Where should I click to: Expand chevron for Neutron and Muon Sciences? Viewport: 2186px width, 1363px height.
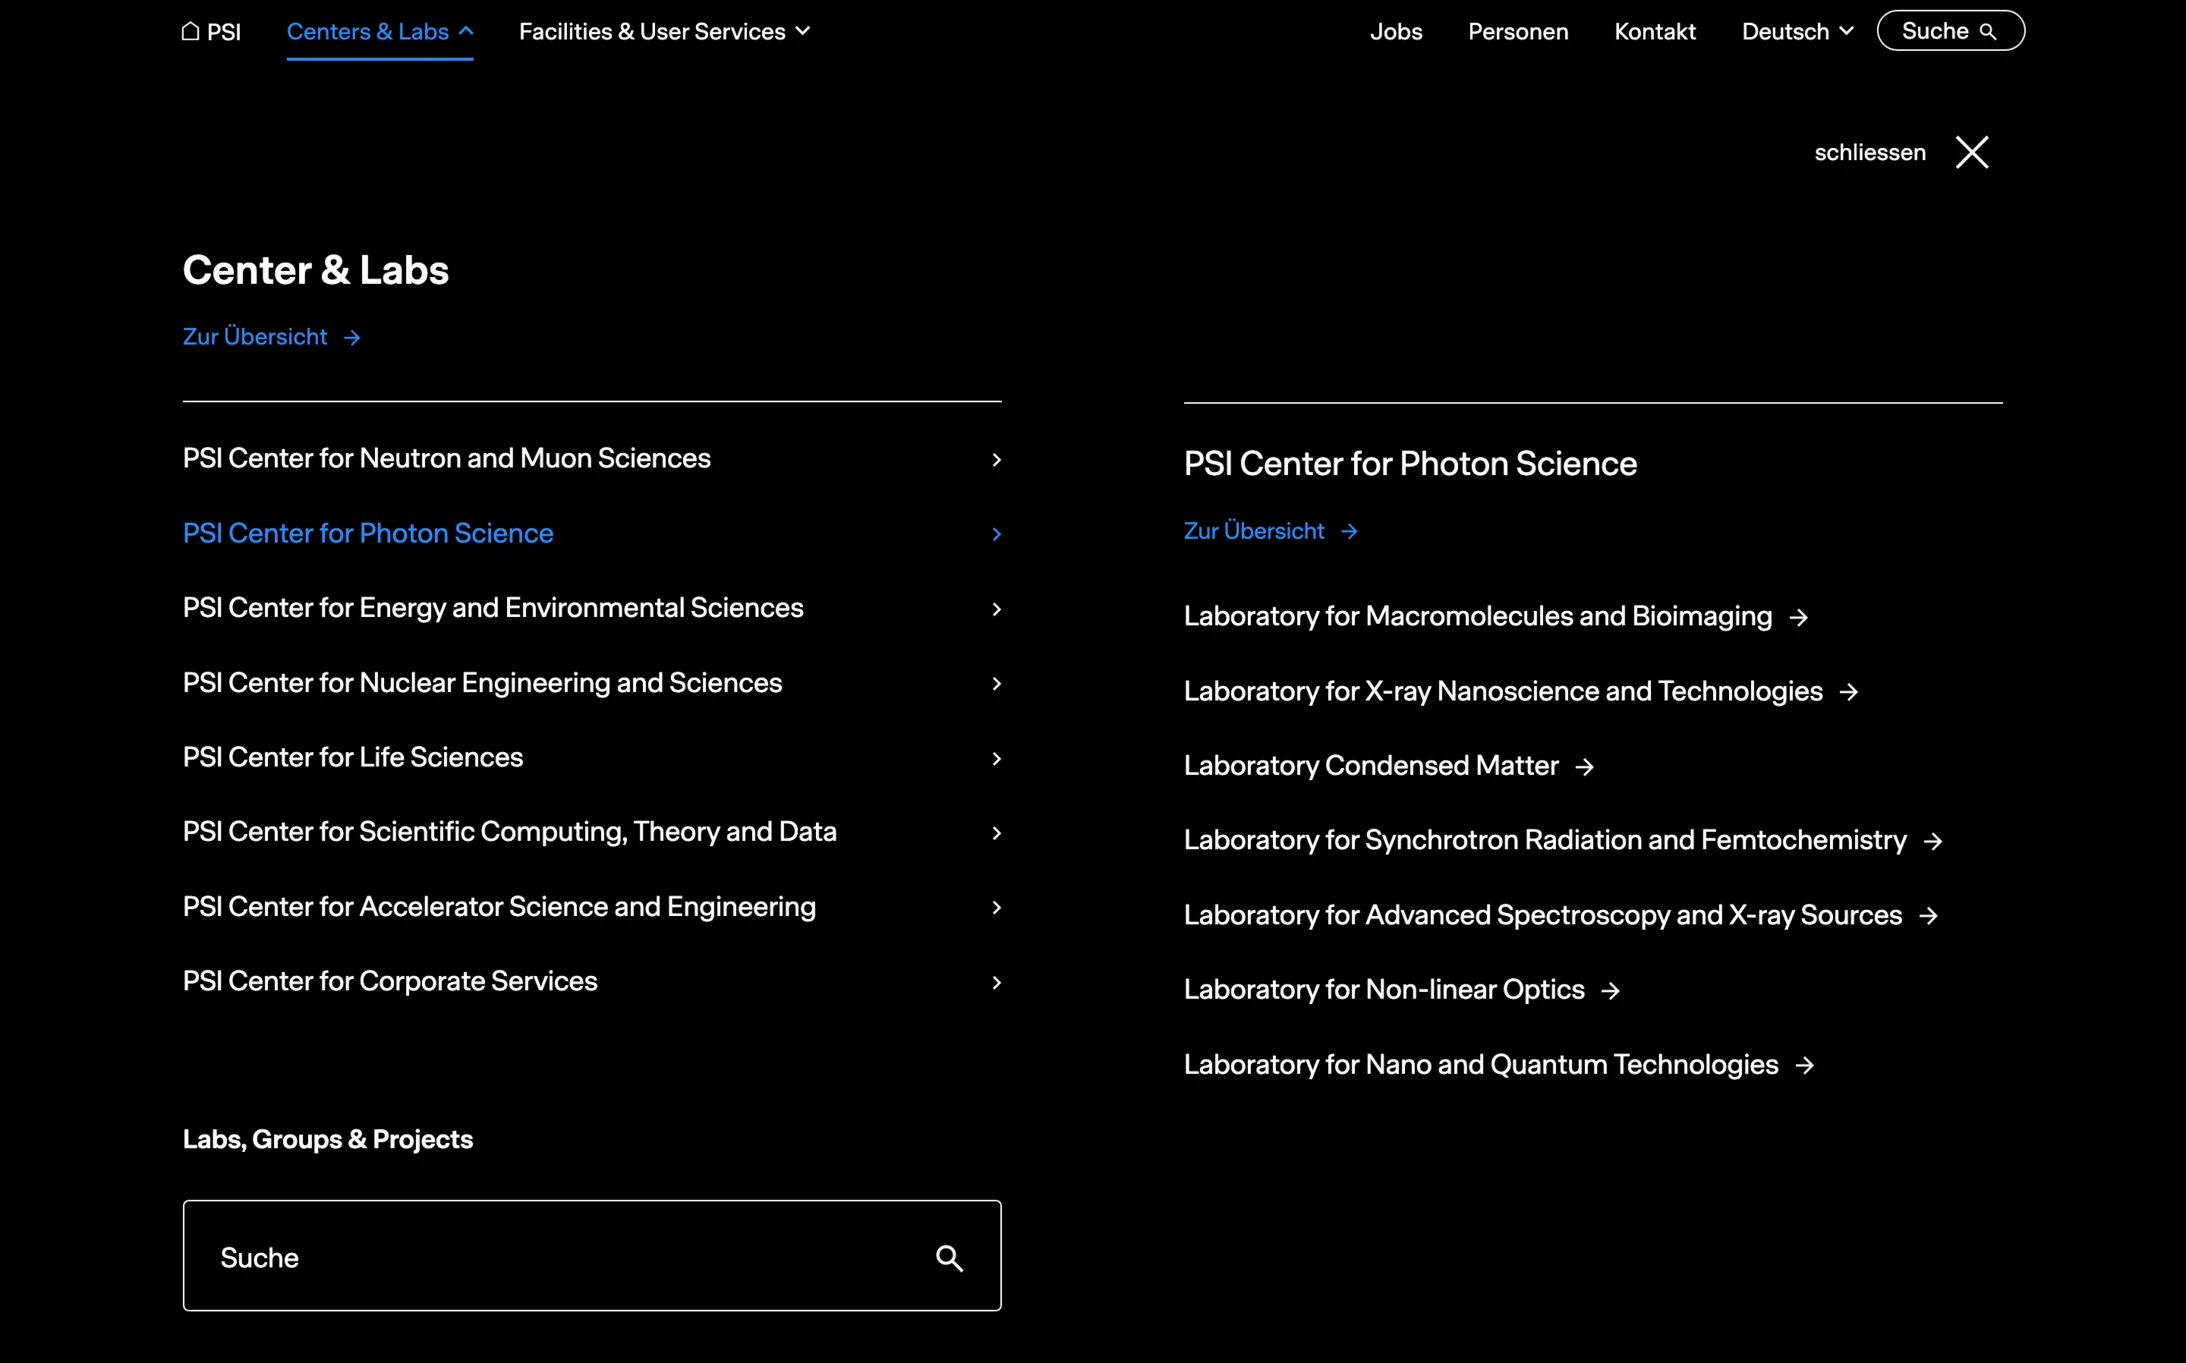[996, 459]
